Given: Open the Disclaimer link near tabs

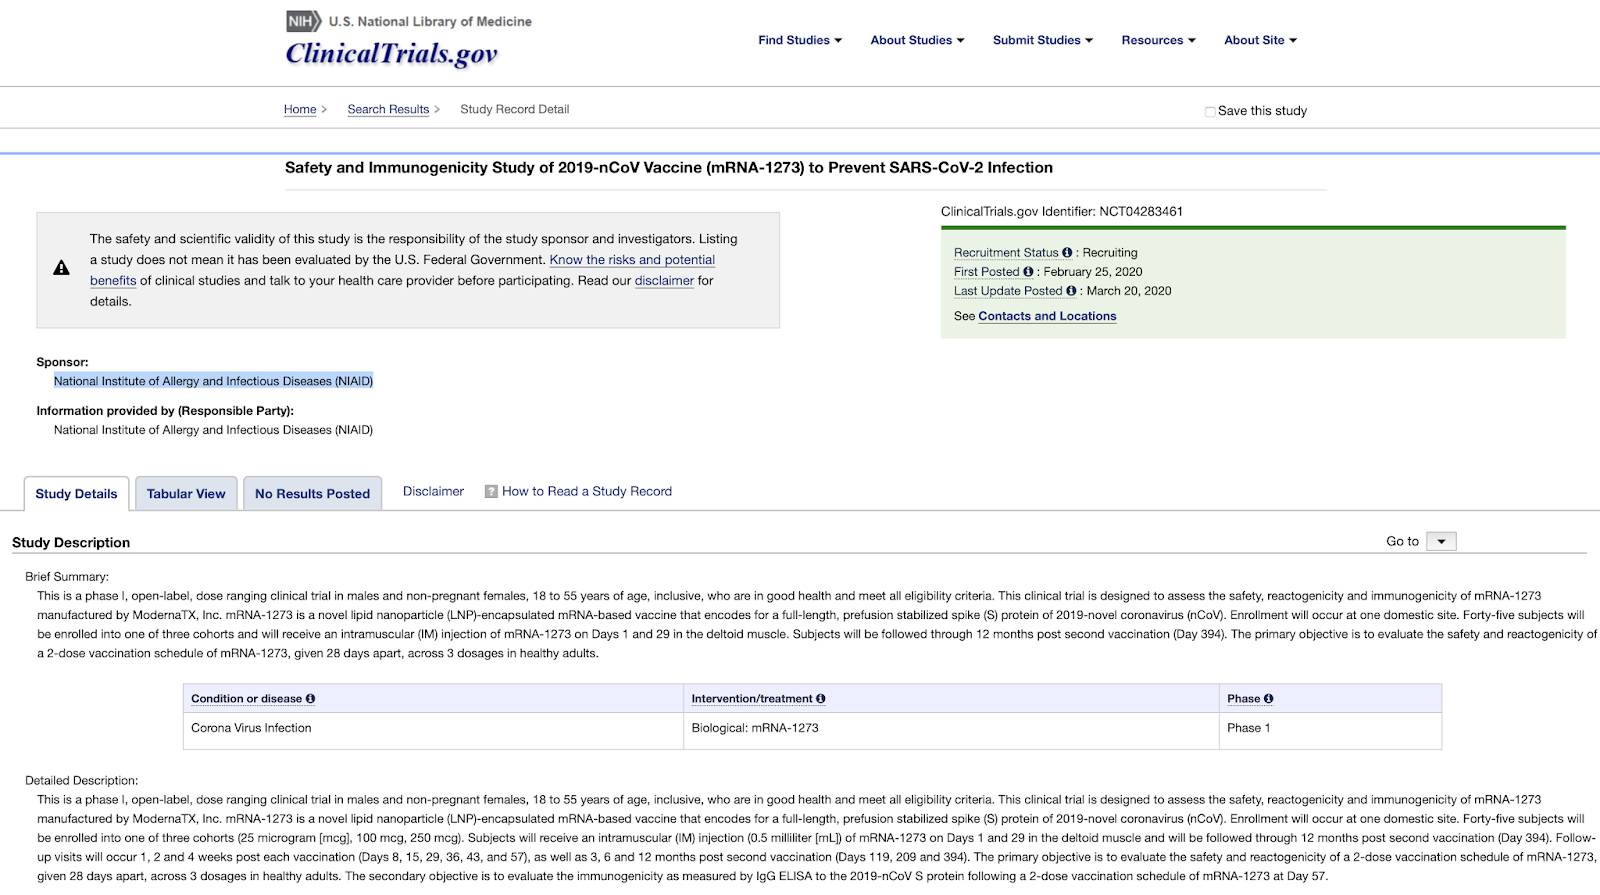Looking at the screenshot, I should [x=433, y=492].
